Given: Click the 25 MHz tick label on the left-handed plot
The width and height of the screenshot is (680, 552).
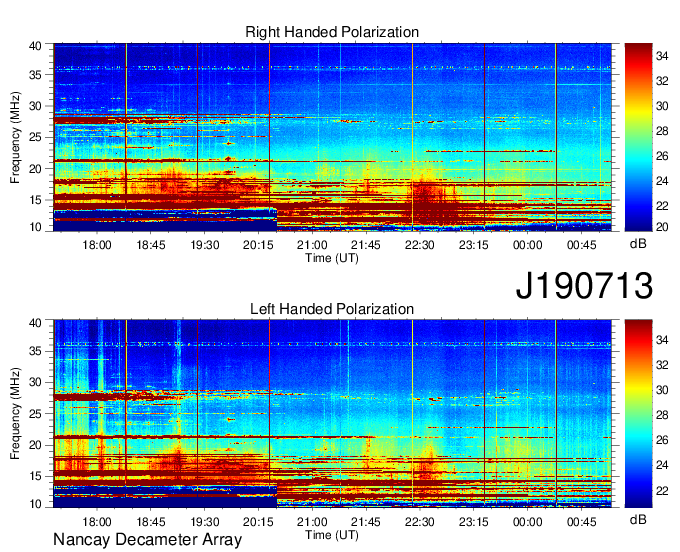Looking at the screenshot, I should click(35, 414).
